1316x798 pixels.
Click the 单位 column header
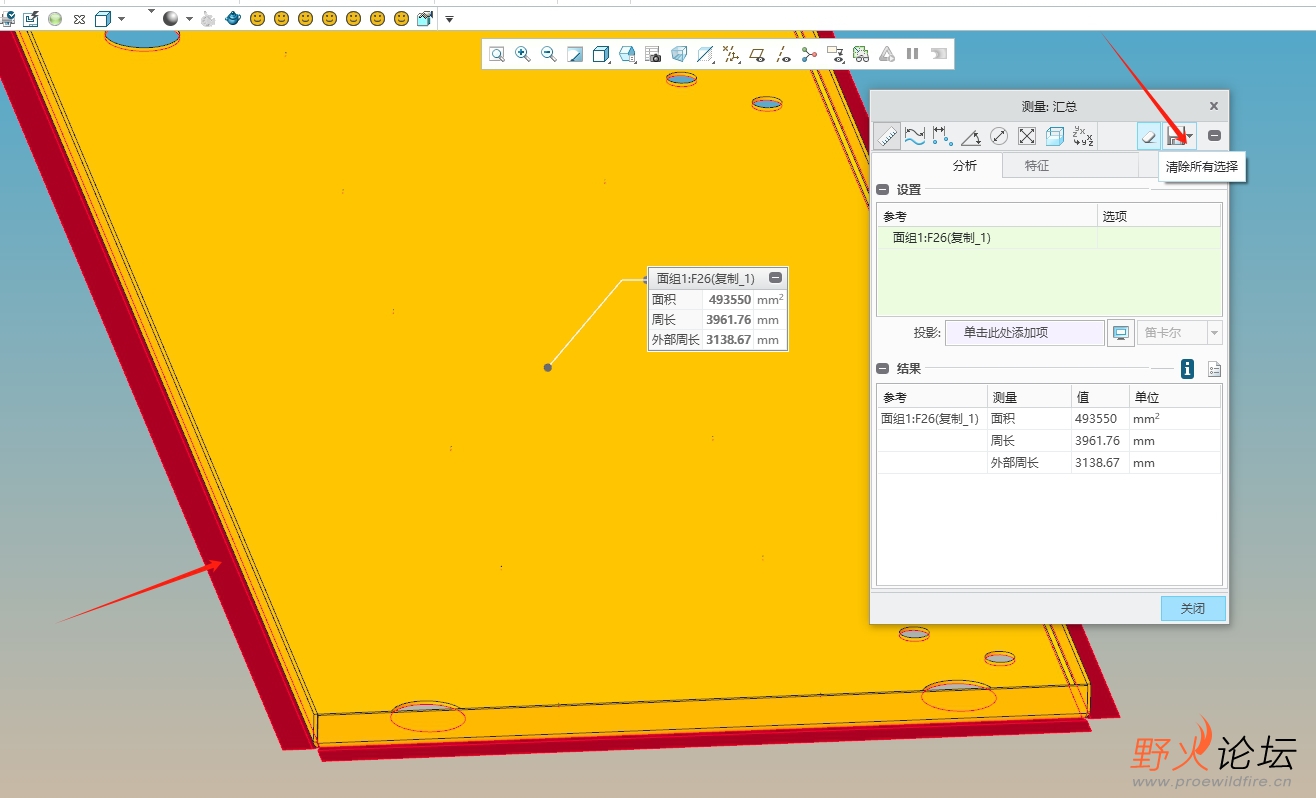(1174, 396)
